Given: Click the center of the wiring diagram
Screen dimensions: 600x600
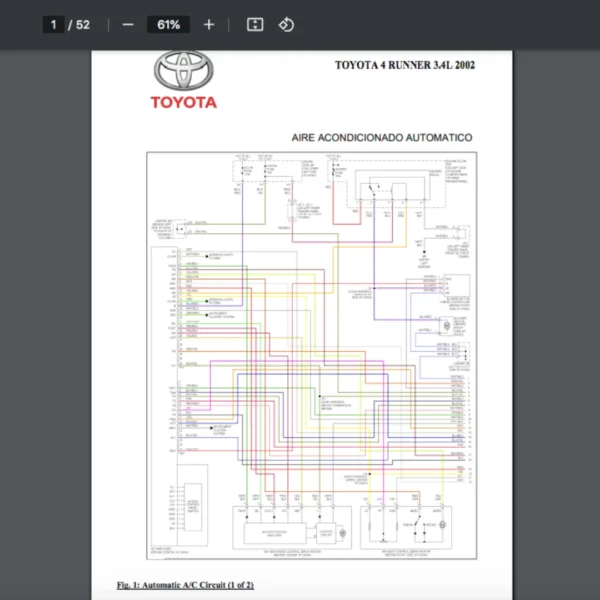Looking at the screenshot, I should (x=311, y=355).
